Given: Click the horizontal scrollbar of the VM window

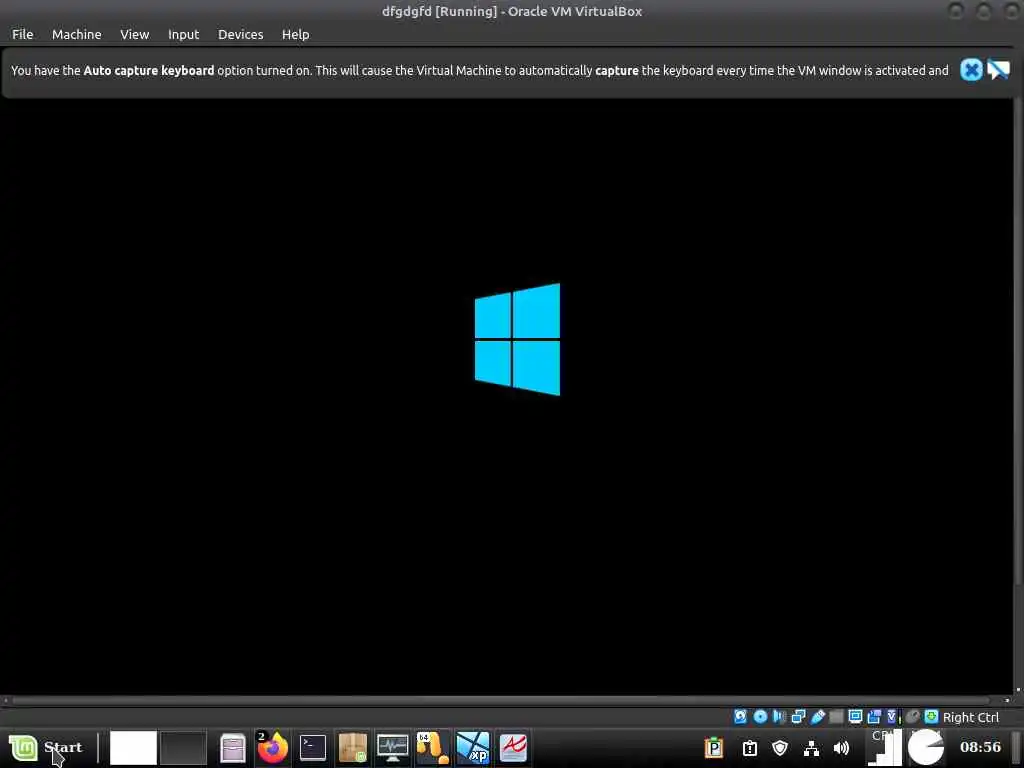Looking at the screenshot, I should point(501,700).
